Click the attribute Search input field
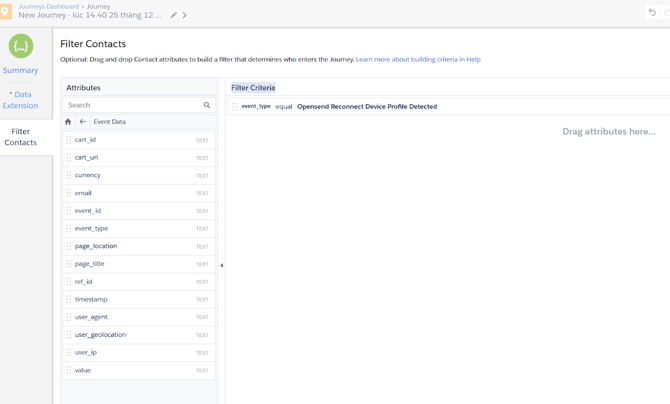The image size is (670, 404). click(132, 105)
